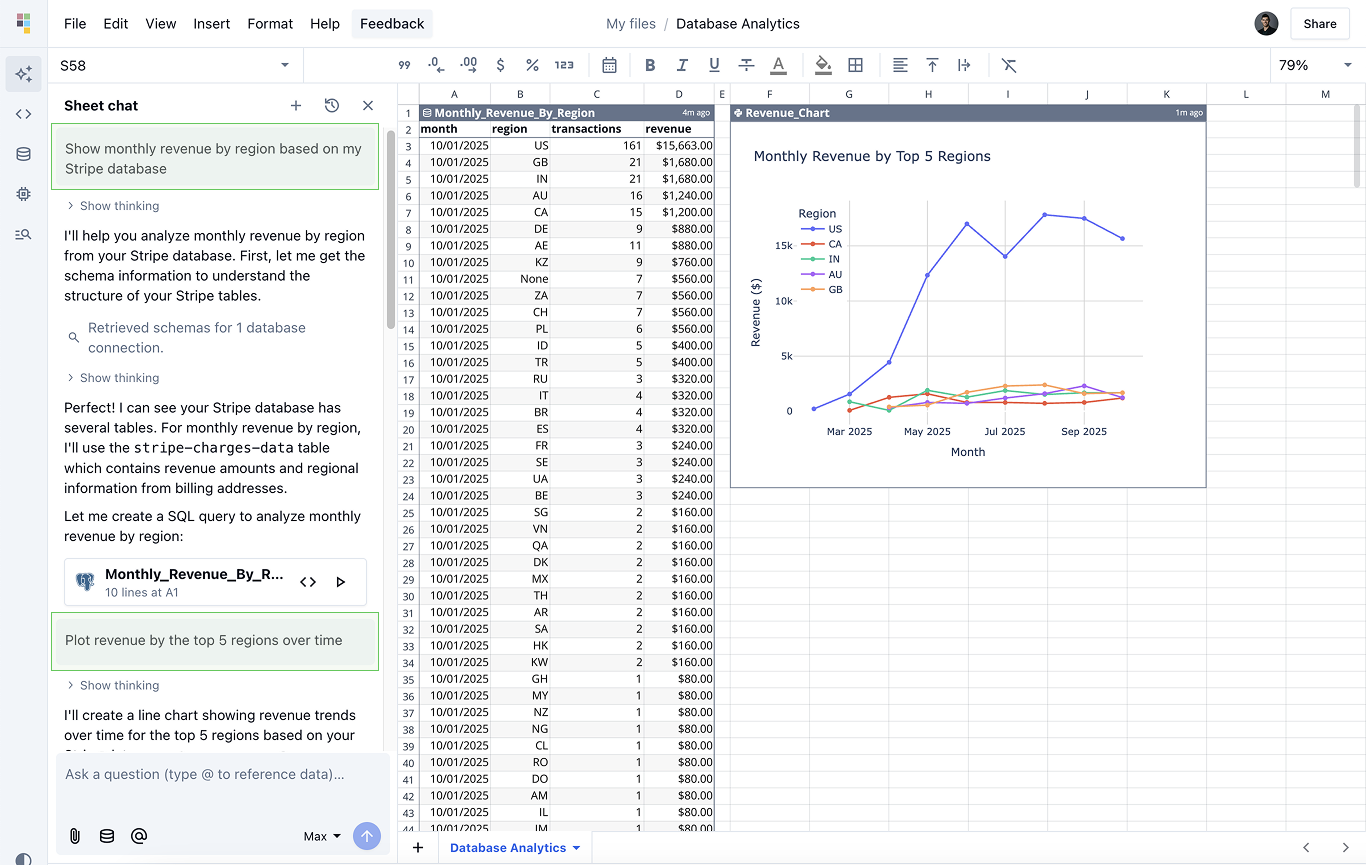Toggle bold formatting

point(650,64)
